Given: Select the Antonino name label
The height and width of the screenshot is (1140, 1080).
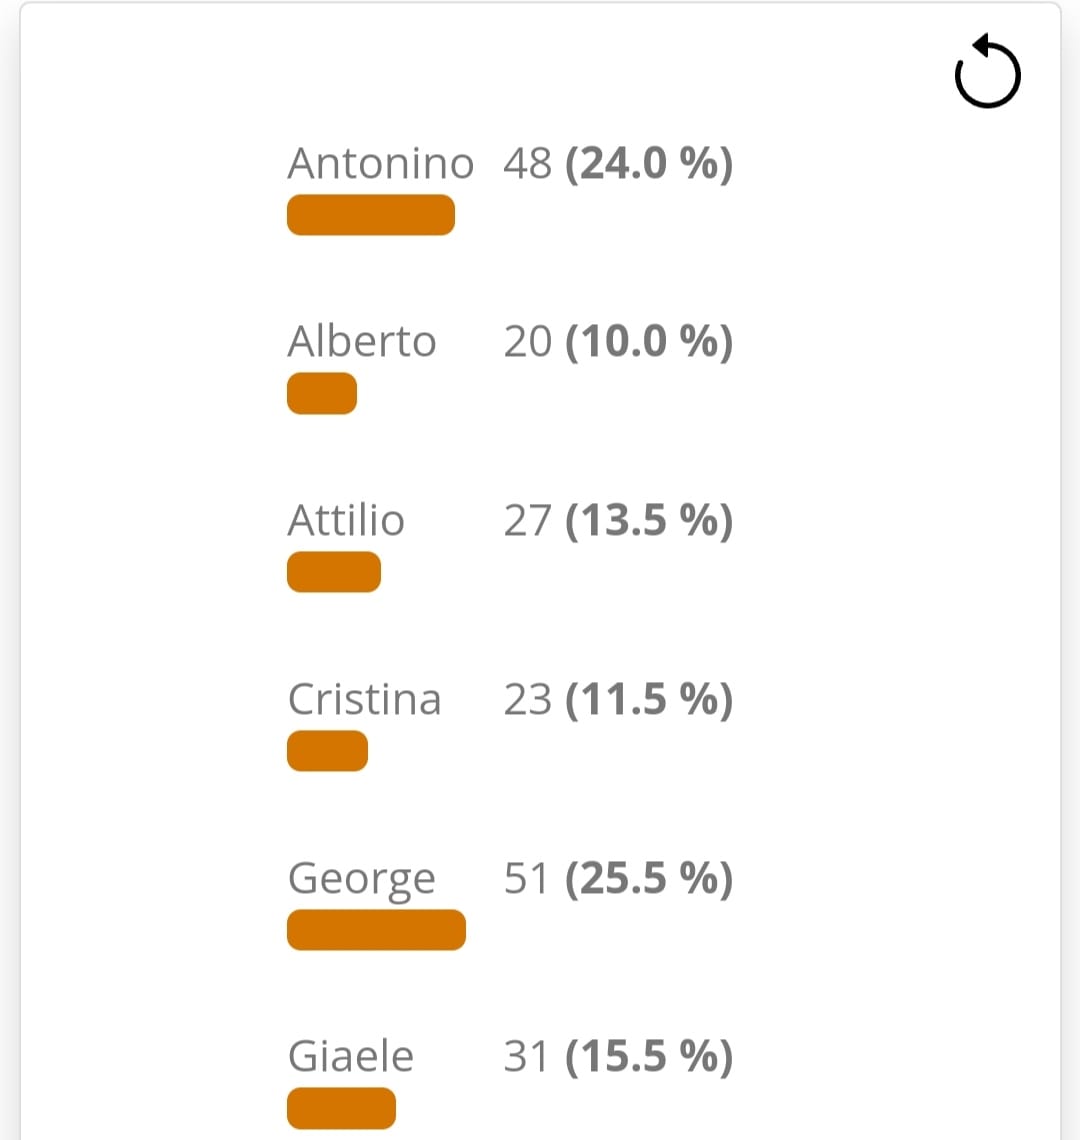Looking at the screenshot, I should (380, 163).
